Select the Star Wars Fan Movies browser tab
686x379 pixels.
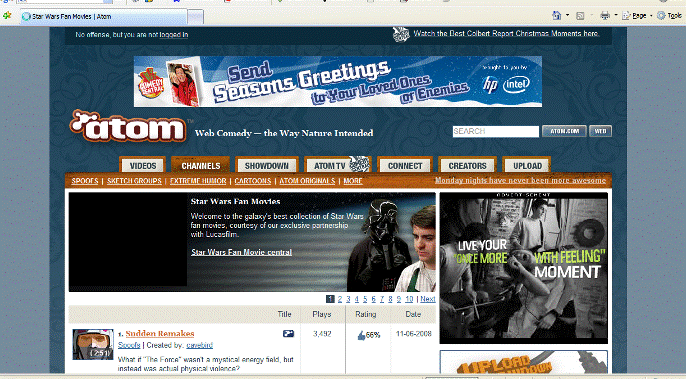104,17
